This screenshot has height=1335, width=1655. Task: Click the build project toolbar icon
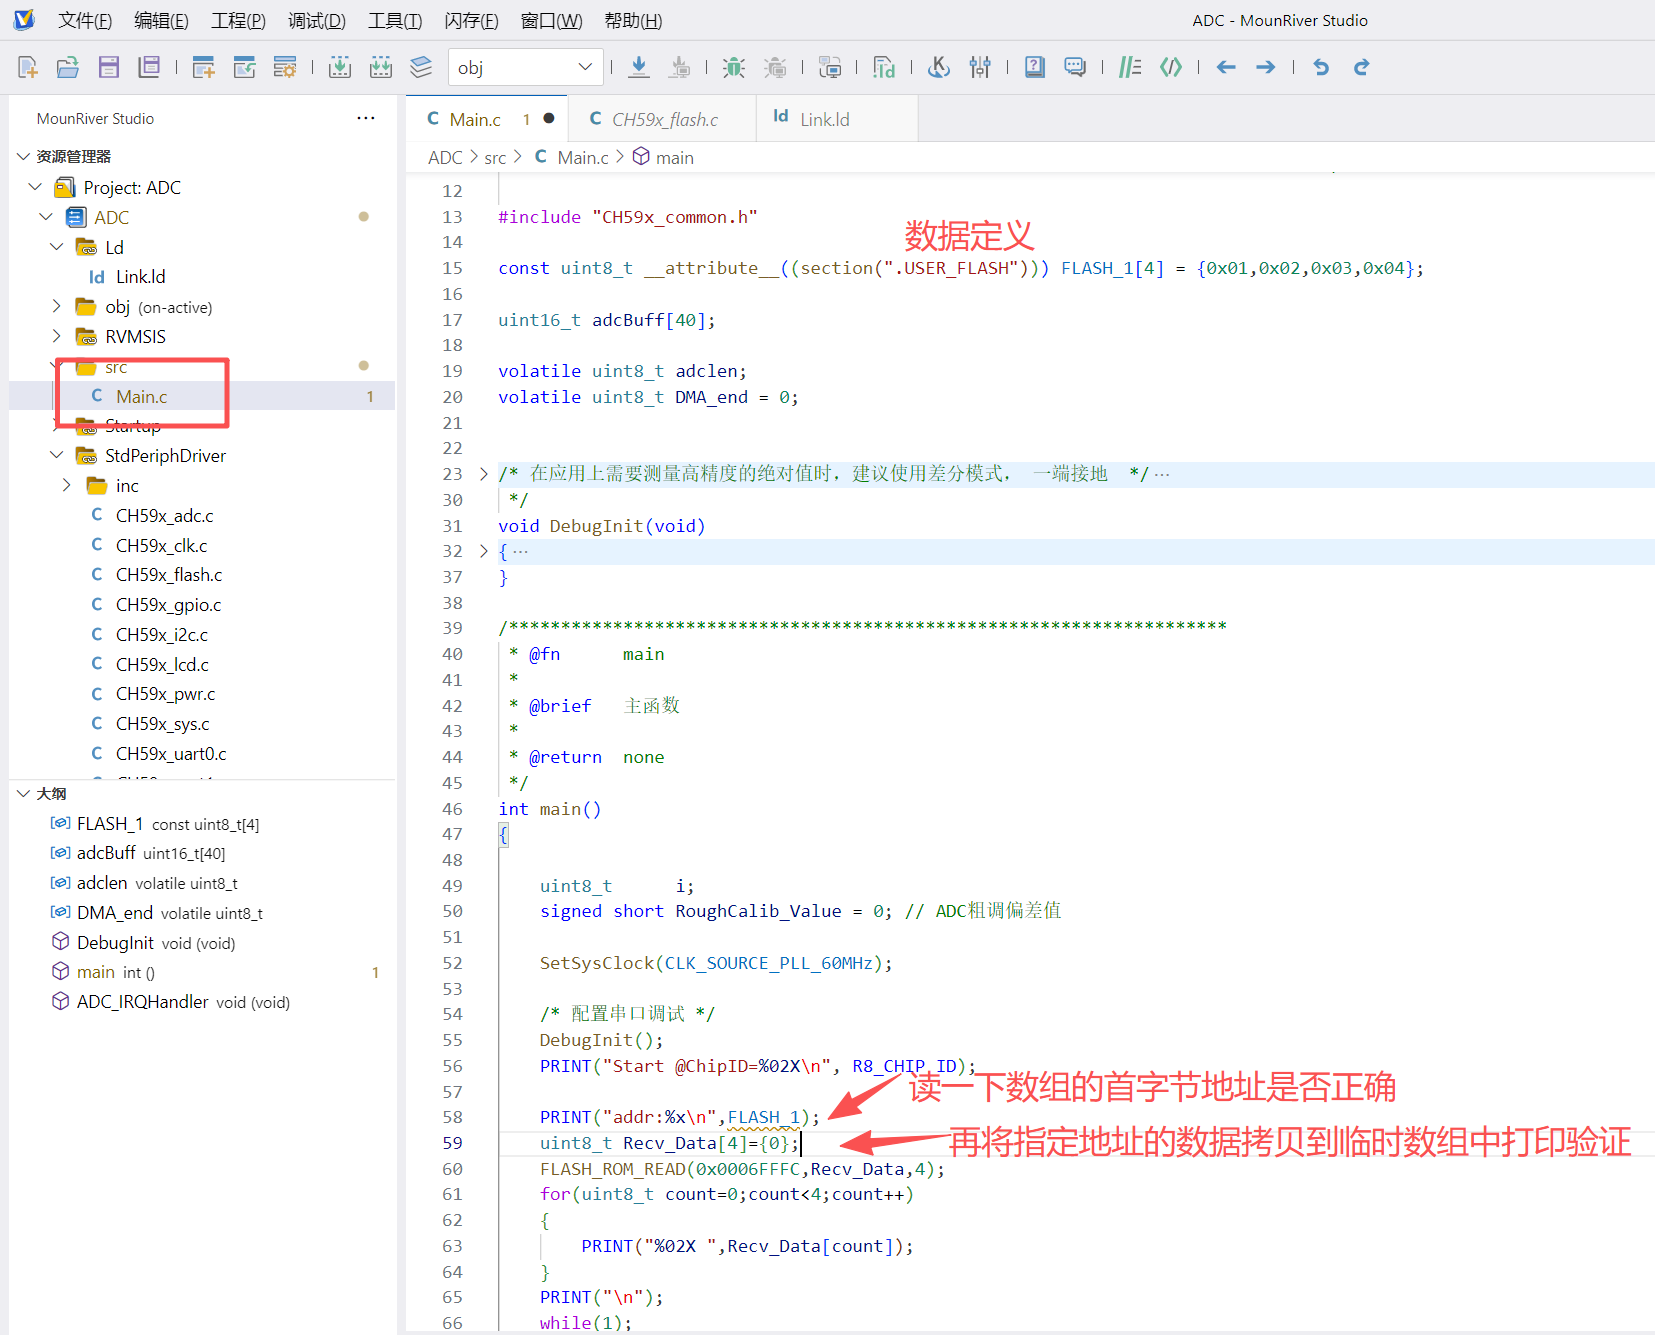tap(340, 67)
